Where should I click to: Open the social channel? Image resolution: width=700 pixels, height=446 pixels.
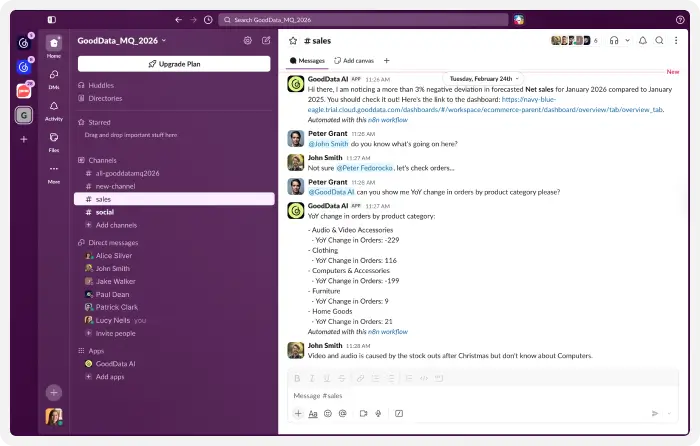pyautogui.click(x=104, y=212)
